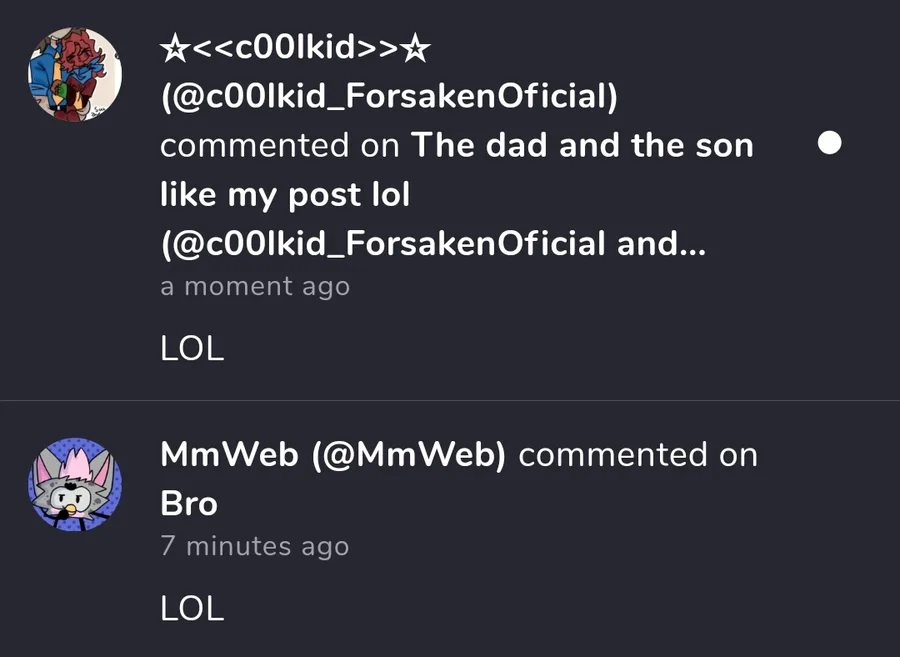Click the (@c00lkid_ForsakenOficial) handle under display name
The height and width of the screenshot is (657, 900).
[389, 96]
